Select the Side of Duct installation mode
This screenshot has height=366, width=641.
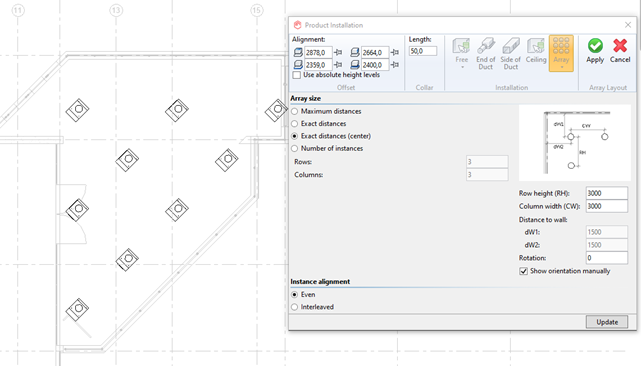coord(511,53)
